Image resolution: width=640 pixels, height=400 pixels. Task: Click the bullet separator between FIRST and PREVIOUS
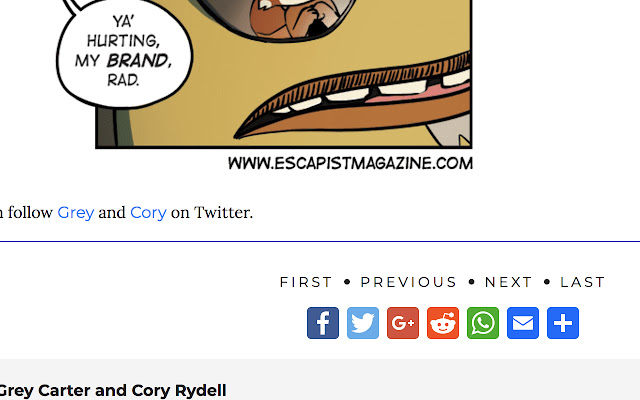click(347, 282)
